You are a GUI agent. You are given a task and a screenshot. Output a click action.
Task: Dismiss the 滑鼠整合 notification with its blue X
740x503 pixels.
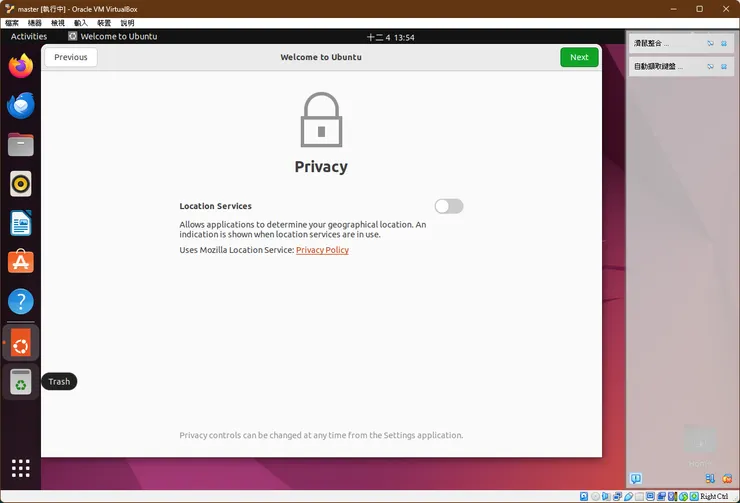[724, 43]
